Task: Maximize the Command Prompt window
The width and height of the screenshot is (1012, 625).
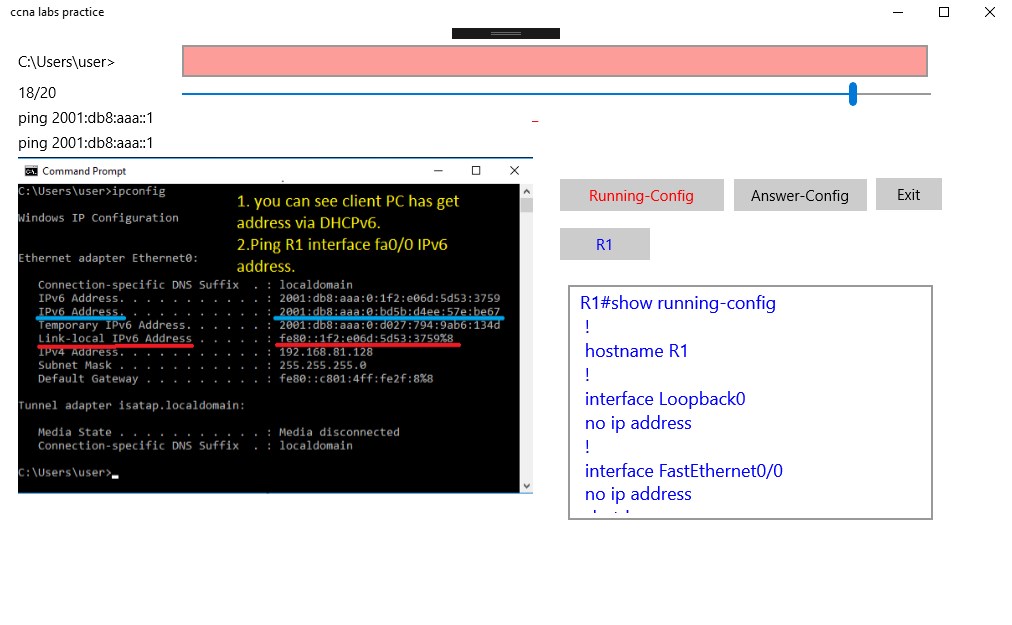Action: coord(476,170)
